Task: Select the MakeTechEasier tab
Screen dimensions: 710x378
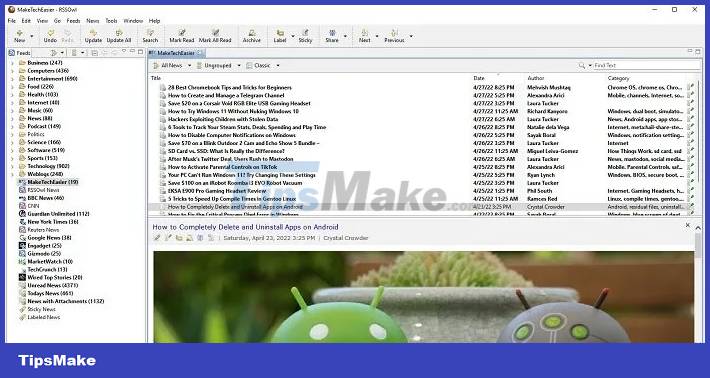Action: 176,53
